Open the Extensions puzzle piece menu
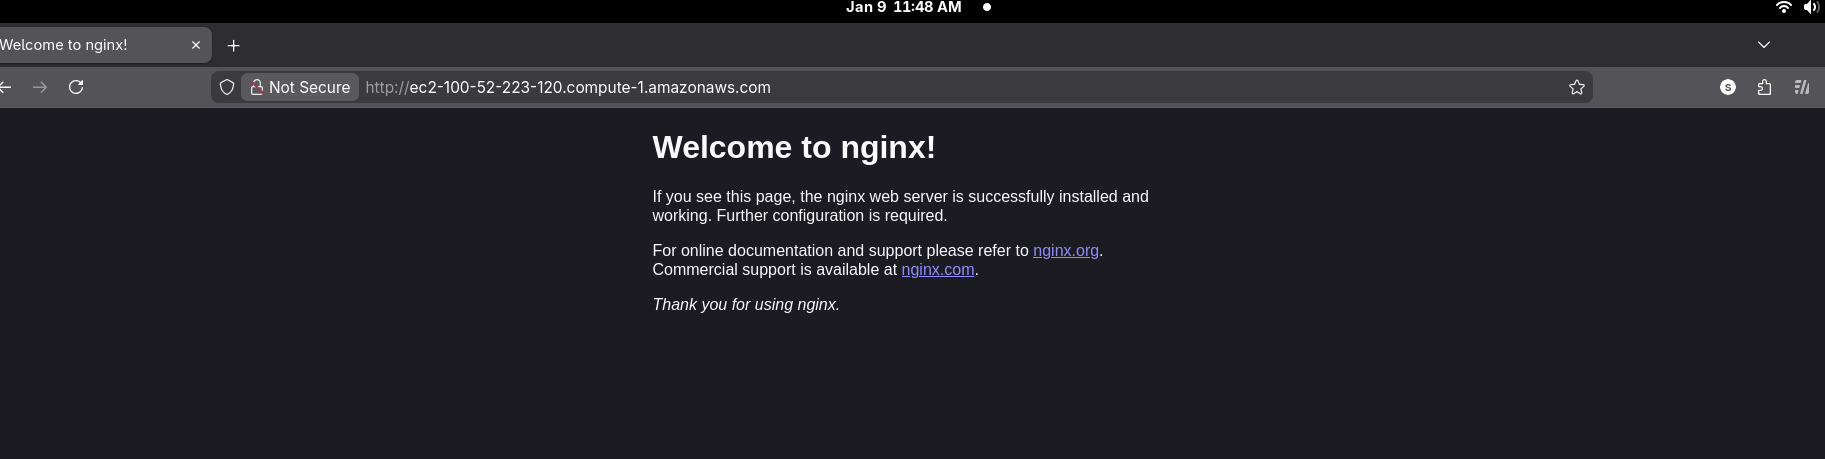The image size is (1825, 459). pos(1764,88)
